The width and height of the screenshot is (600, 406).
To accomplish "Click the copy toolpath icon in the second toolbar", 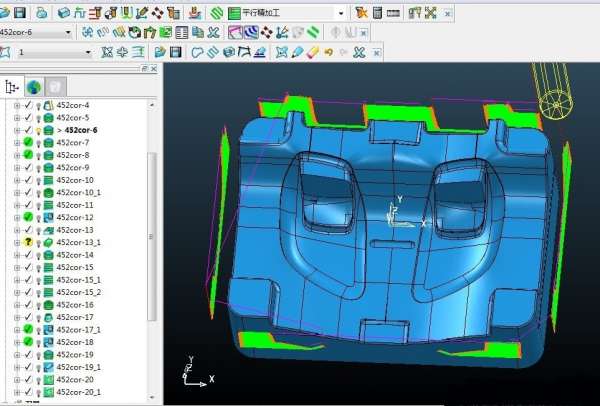I will [198, 33].
